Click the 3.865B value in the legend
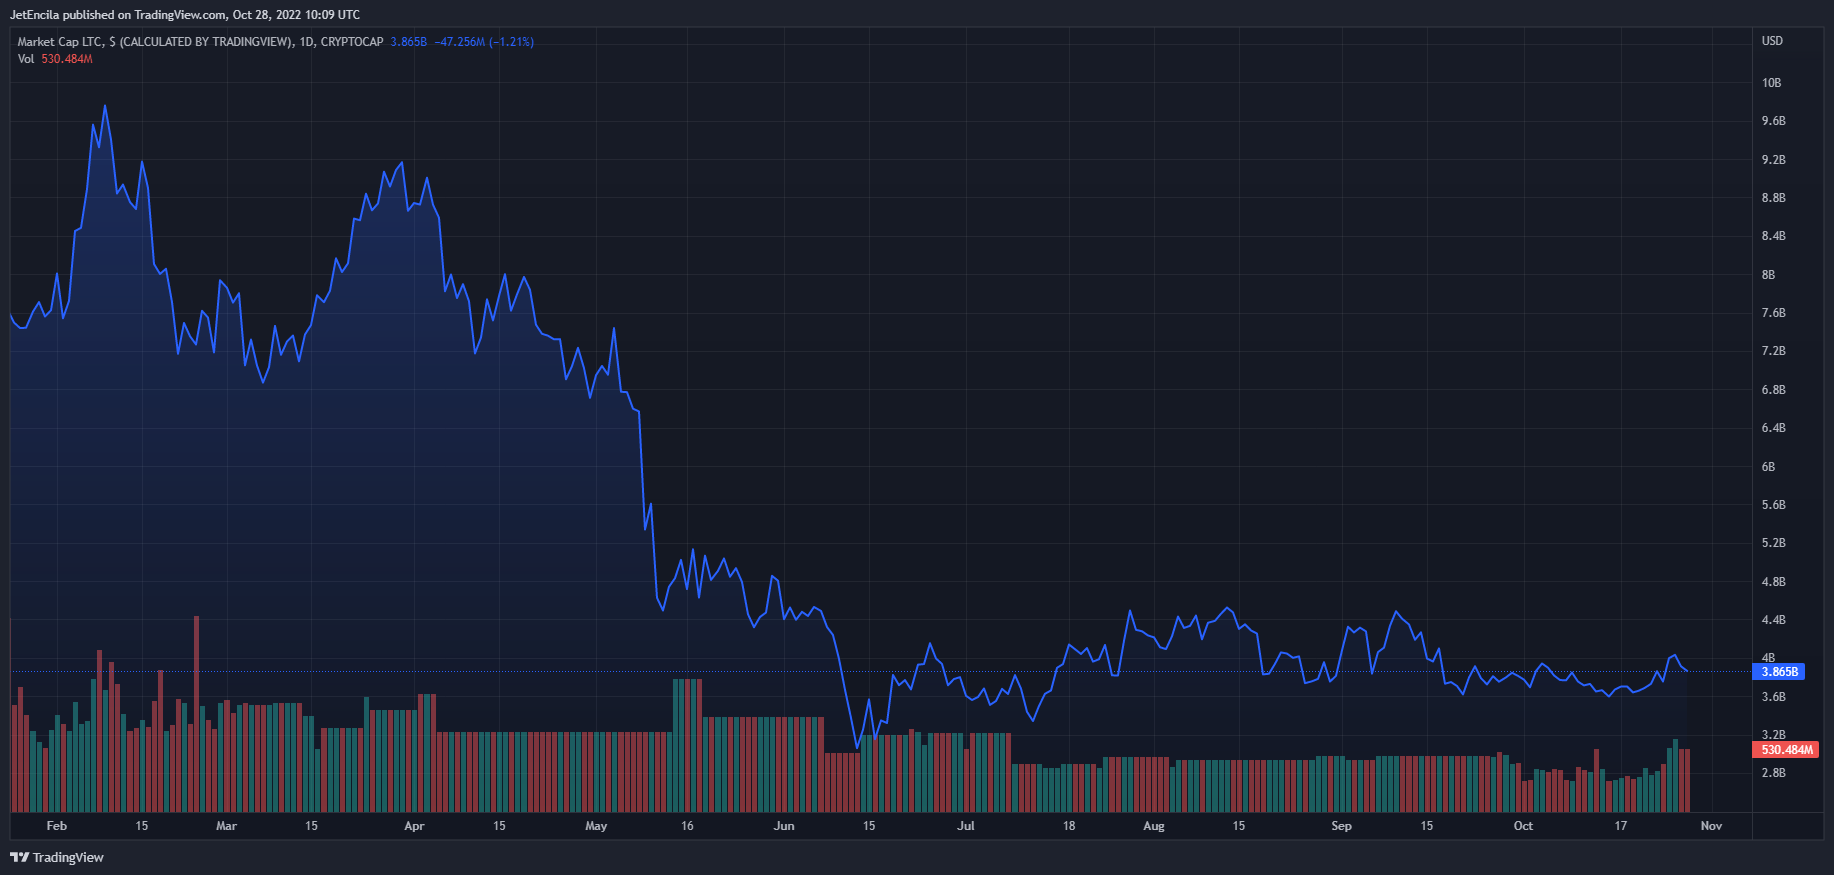The height and width of the screenshot is (875, 1834). pyautogui.click(x=408, y=42)
